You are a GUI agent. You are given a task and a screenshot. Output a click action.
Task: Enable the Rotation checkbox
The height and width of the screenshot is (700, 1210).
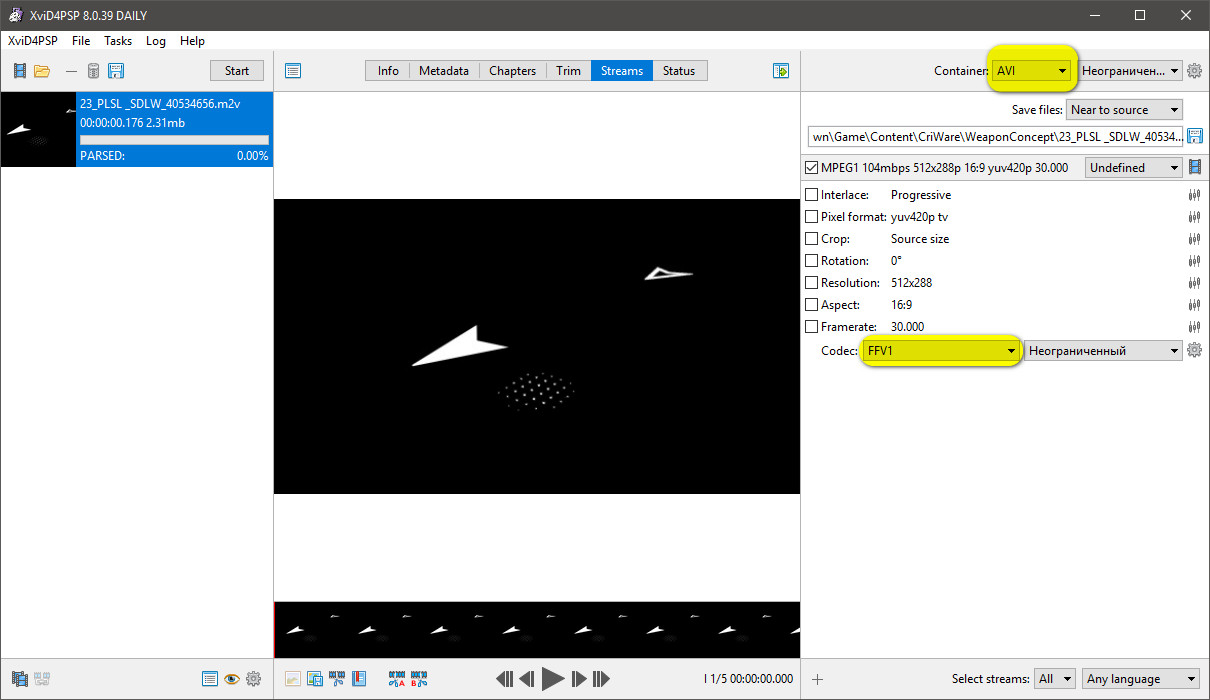click(x=811, y=261)
